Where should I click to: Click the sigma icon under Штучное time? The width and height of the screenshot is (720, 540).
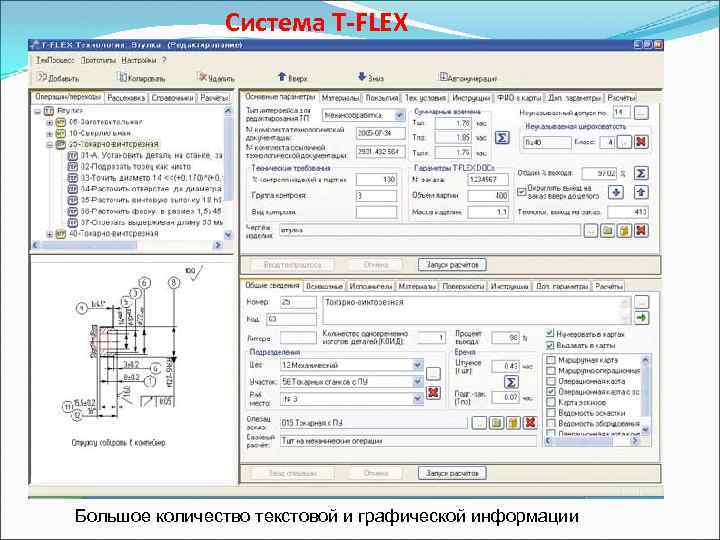click(511, 382)
